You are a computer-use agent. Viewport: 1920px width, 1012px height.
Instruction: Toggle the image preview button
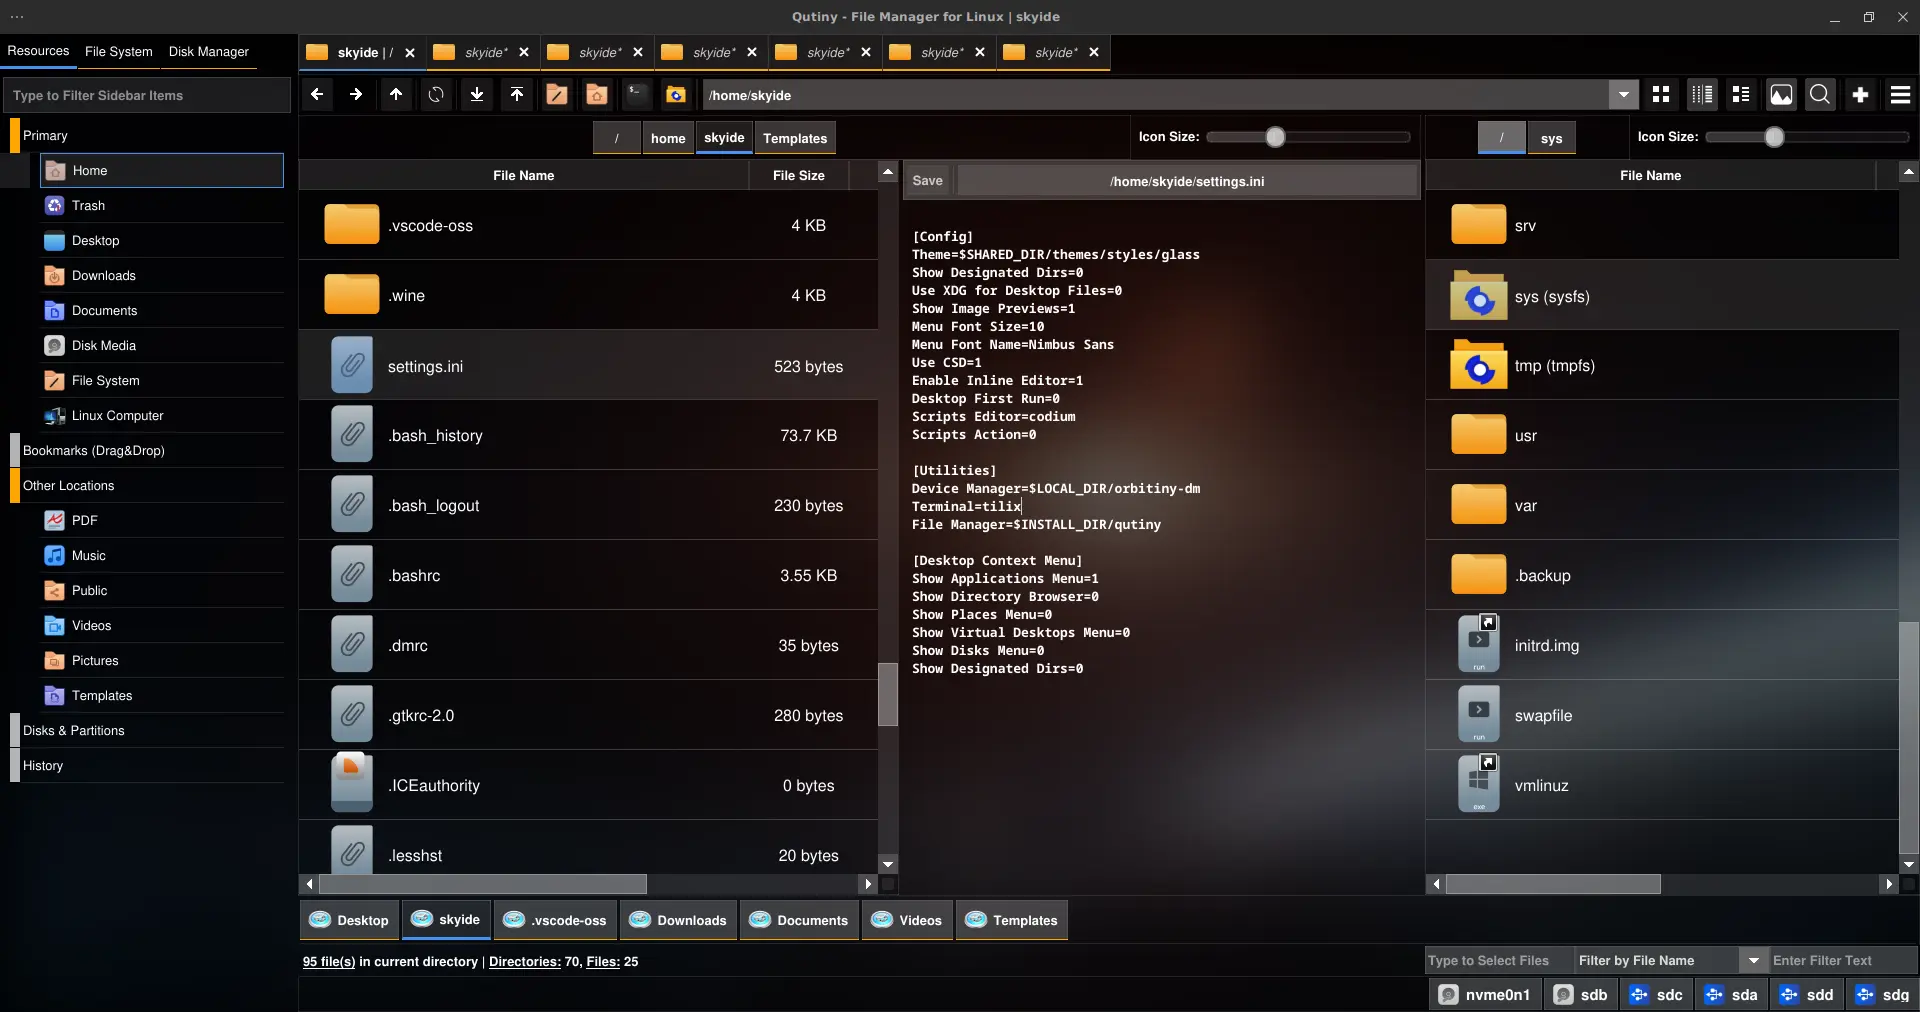click(1781, 95)
